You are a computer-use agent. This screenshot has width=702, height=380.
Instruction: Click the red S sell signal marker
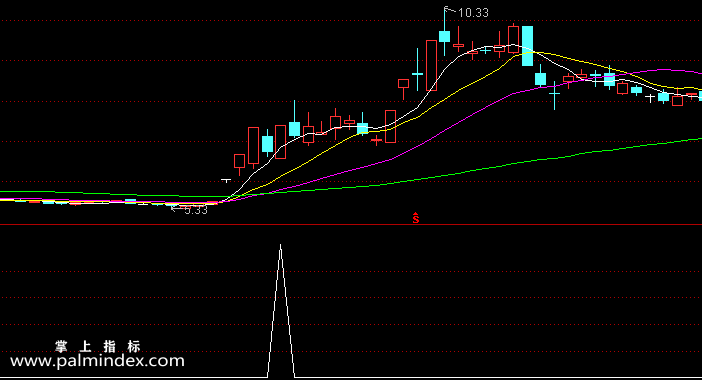pos(416,218)
